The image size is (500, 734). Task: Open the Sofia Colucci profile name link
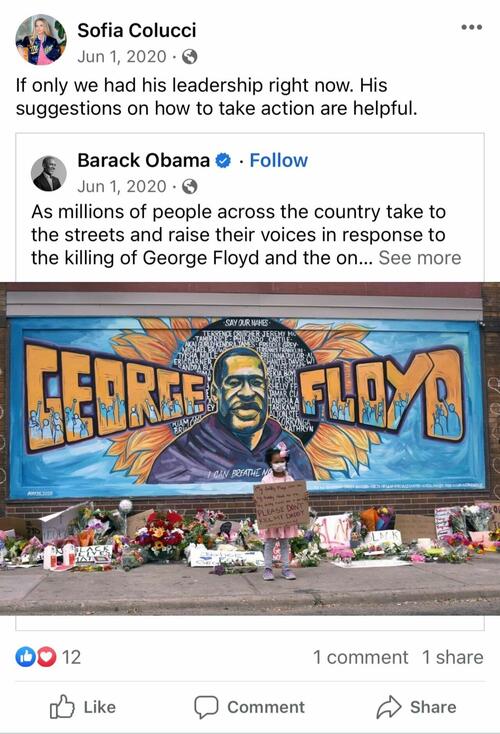tap(137, 30)
